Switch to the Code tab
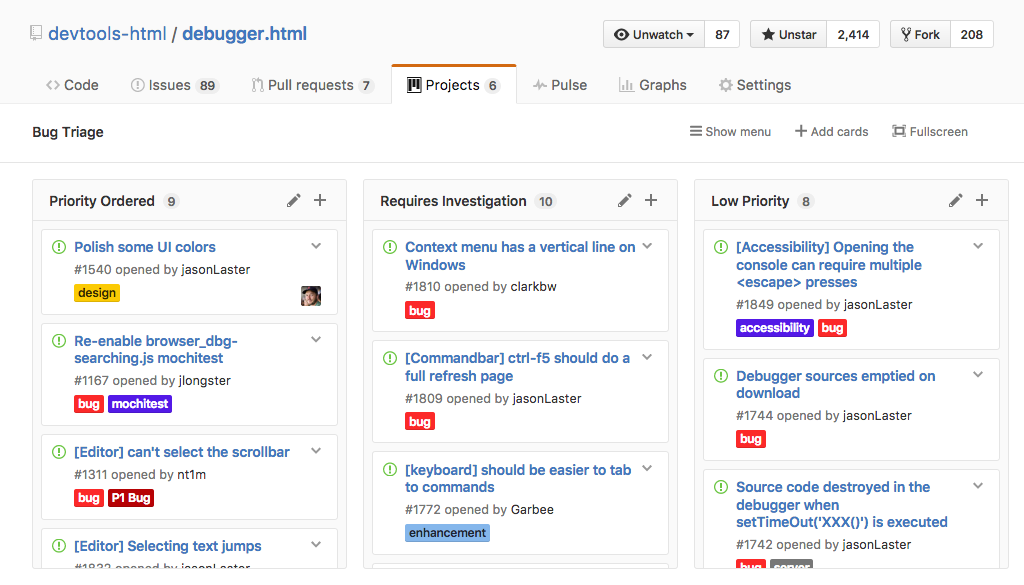 [x=72, y=85]
